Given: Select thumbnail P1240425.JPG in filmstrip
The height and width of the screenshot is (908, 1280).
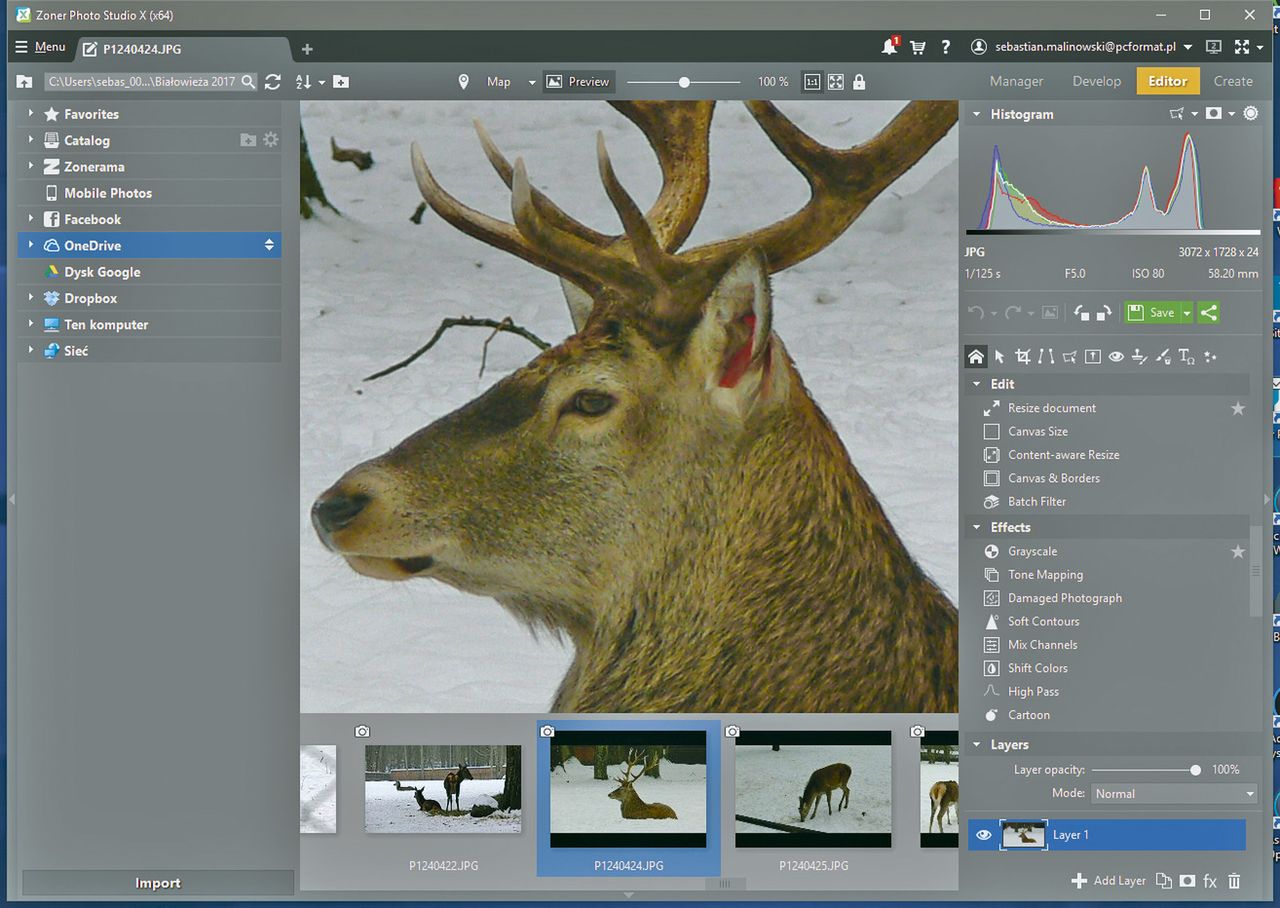Looking at the screenshot, I should click(813, 798).
